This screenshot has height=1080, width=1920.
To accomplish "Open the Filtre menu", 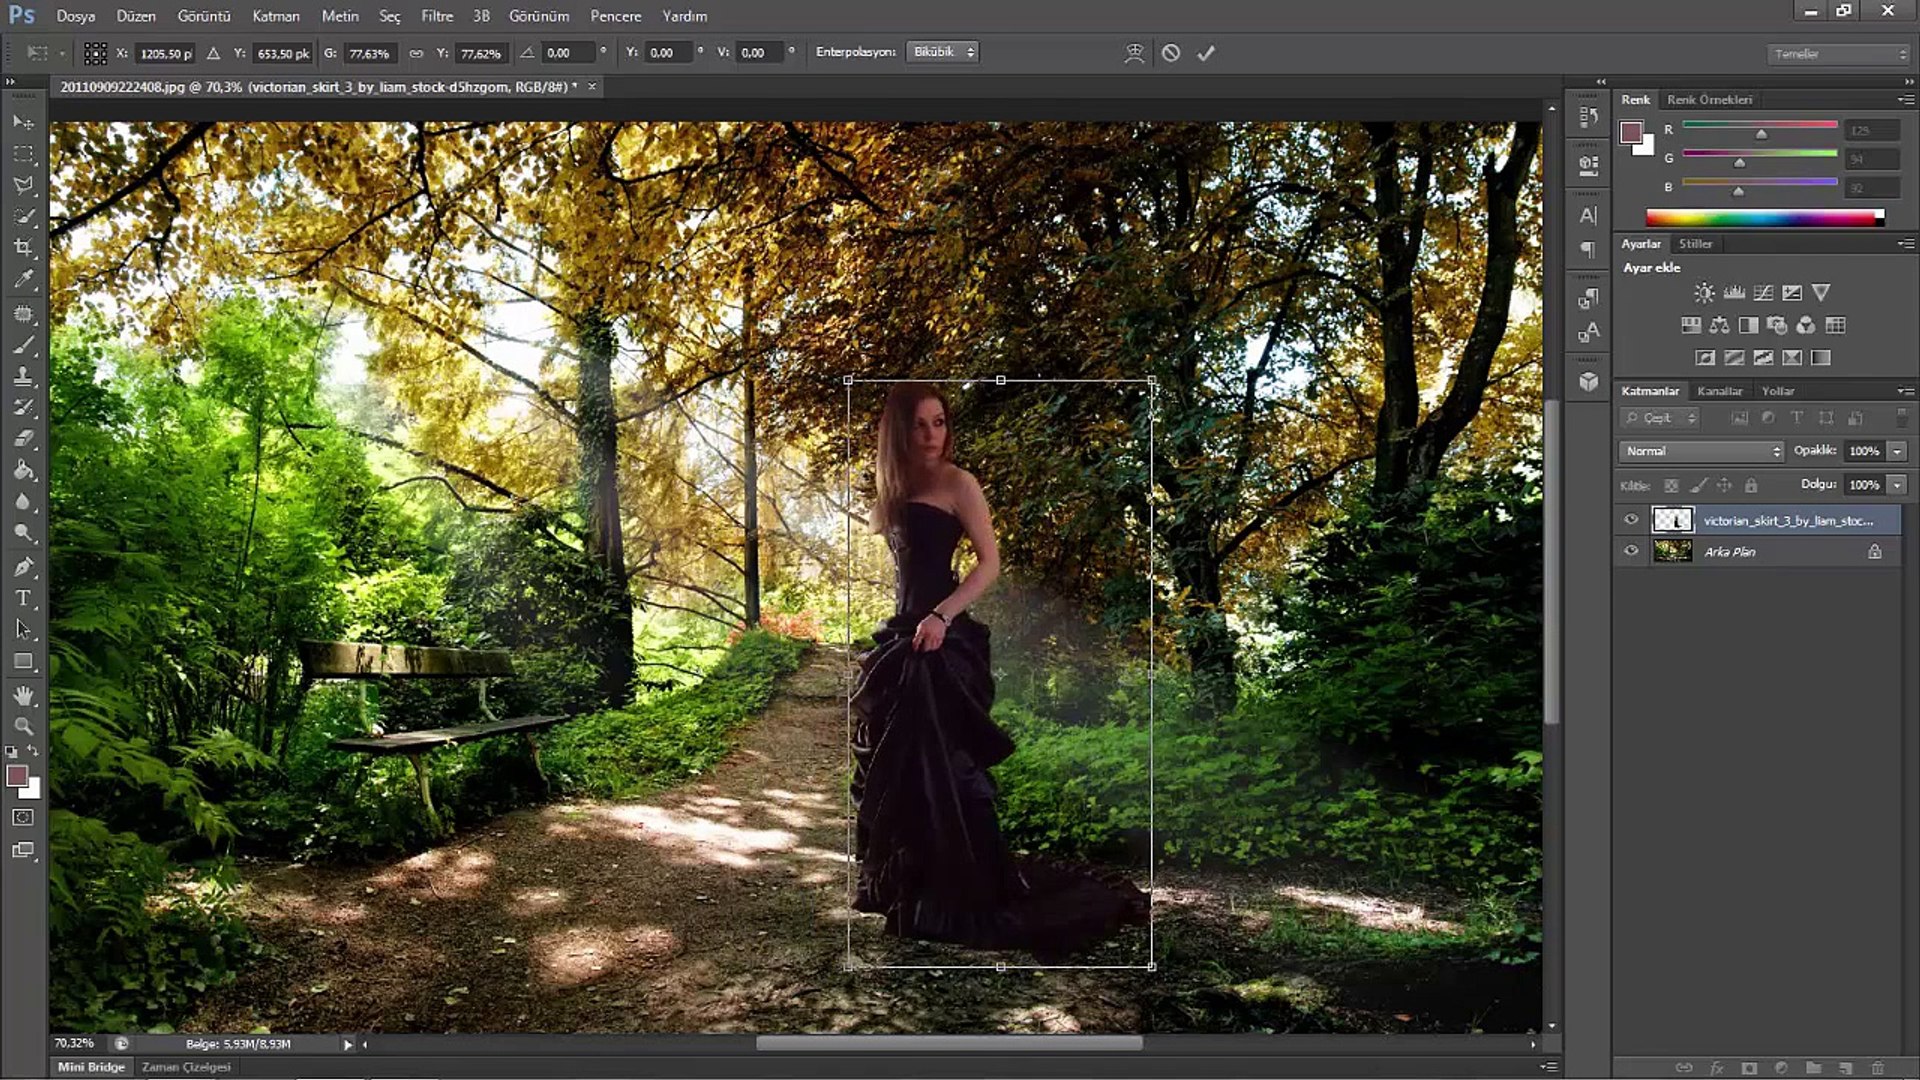I will (x=436, y=16).
